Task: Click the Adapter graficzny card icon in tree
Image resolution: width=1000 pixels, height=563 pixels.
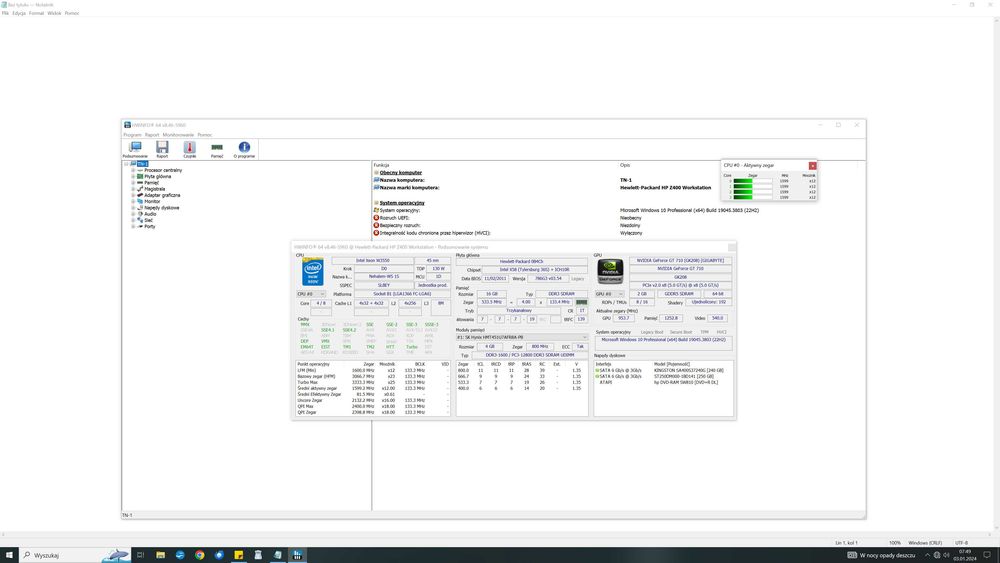Action: click(140, 195)
